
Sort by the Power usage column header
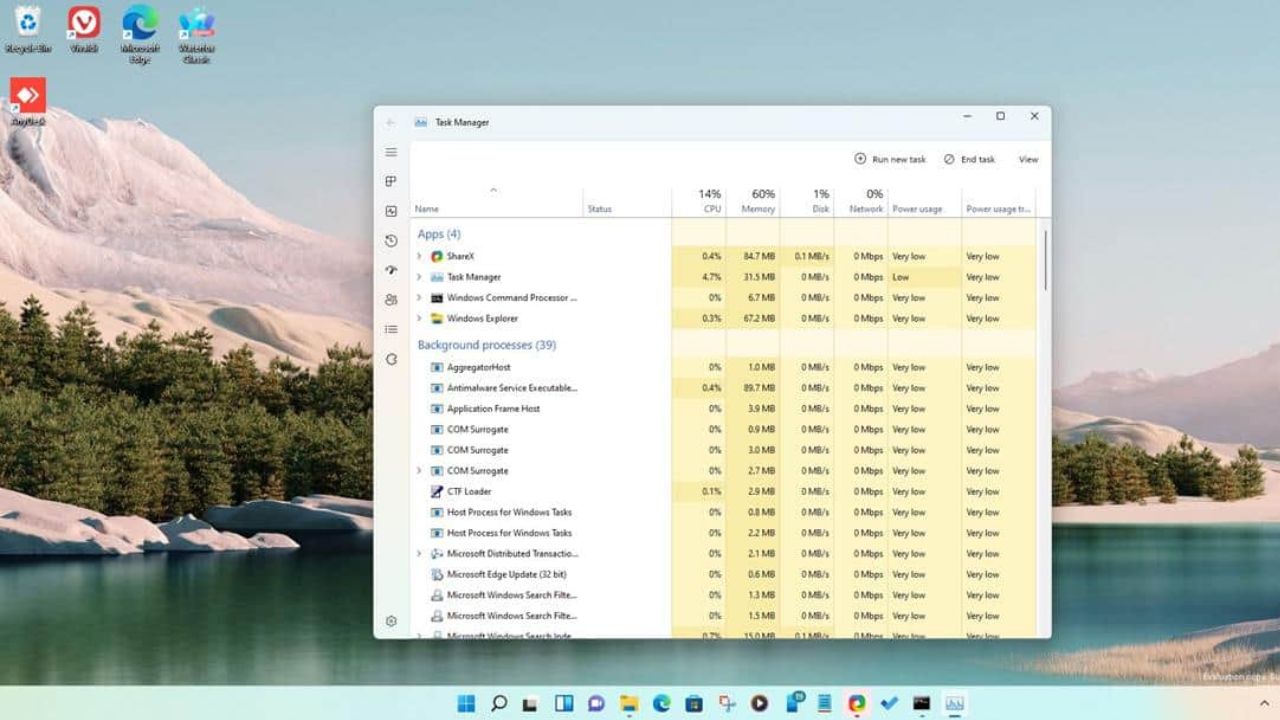[x=924, y=201]
